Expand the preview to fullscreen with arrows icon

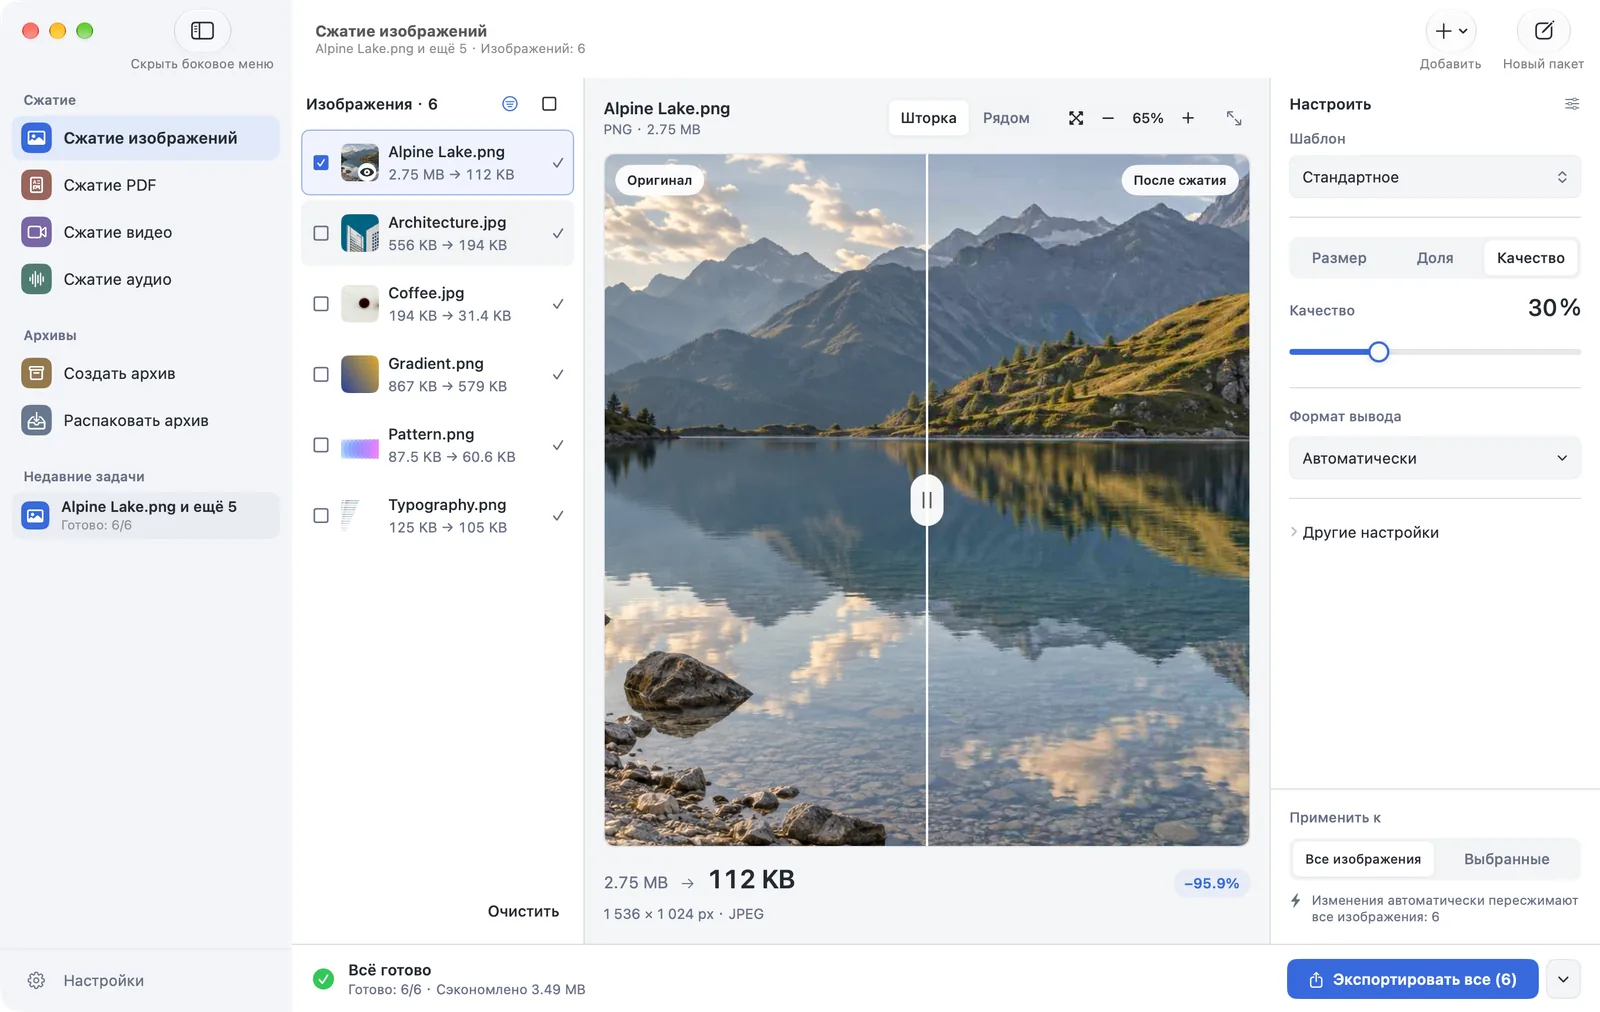click(x=1234, y=118)
